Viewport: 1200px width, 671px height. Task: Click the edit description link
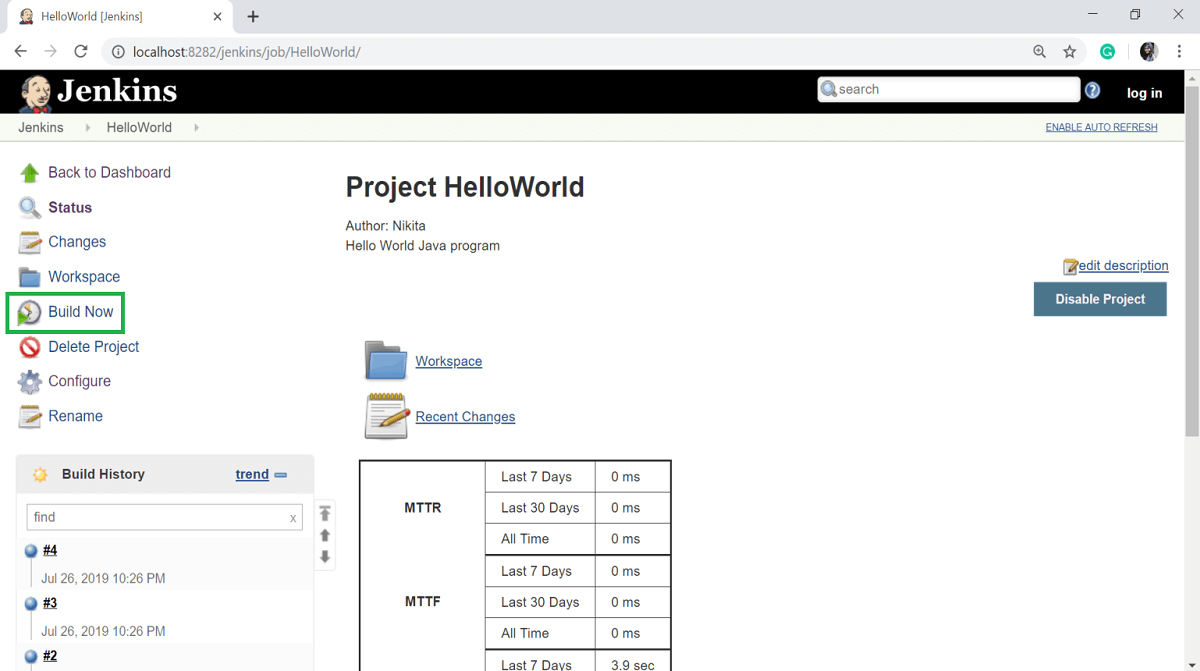click(1123, 266)
